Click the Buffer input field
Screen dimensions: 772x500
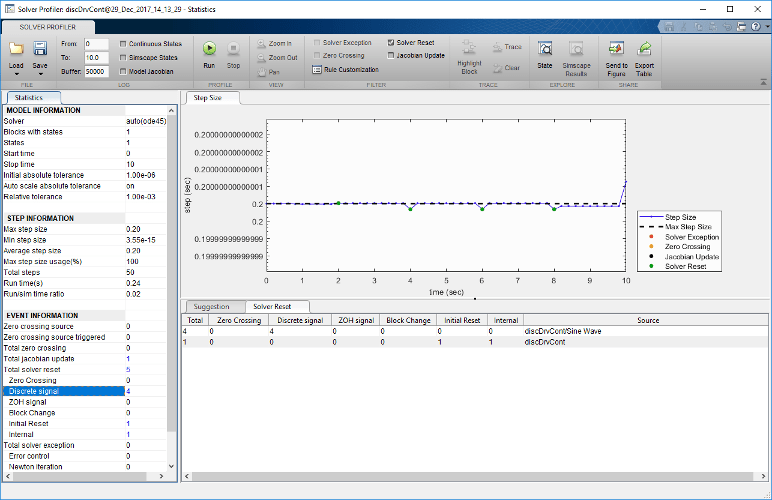[x=96, y=72]
